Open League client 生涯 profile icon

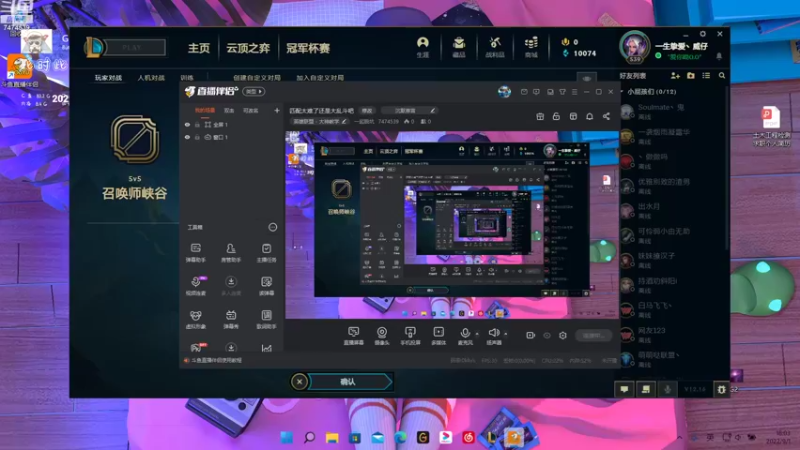pyautogui.click(x=422, y=47)
